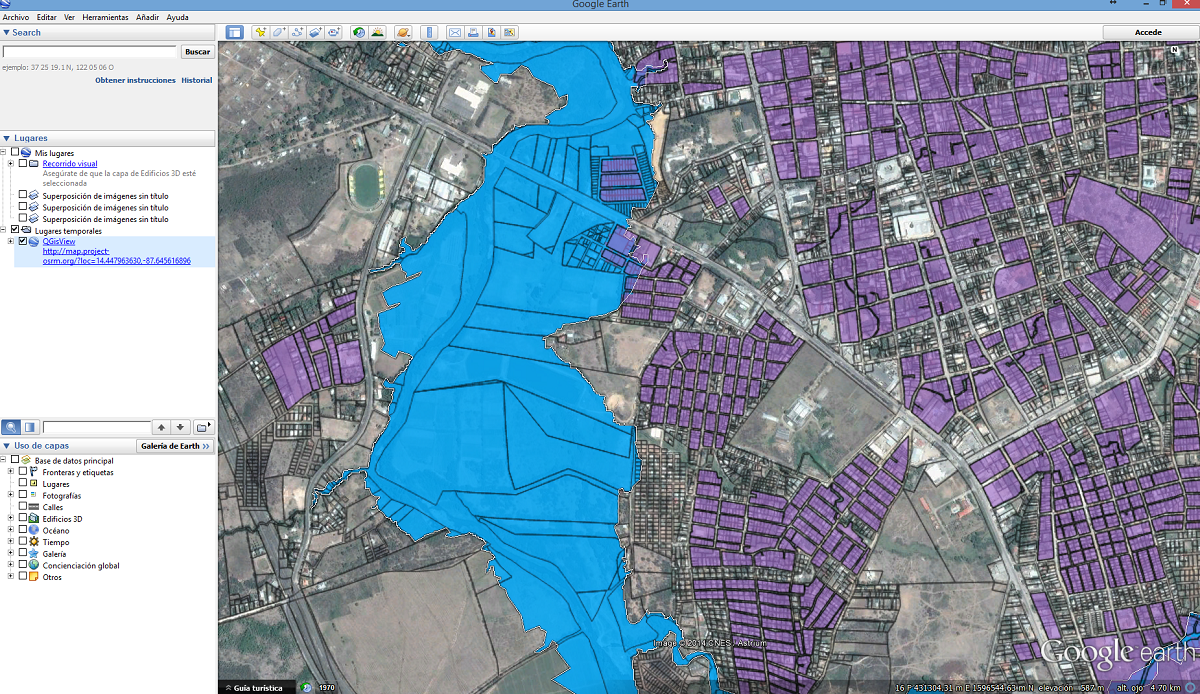Viewport: 1200px width, 694px height.
Task: Select the Record a Tour tool
Action: coord(332,33)
